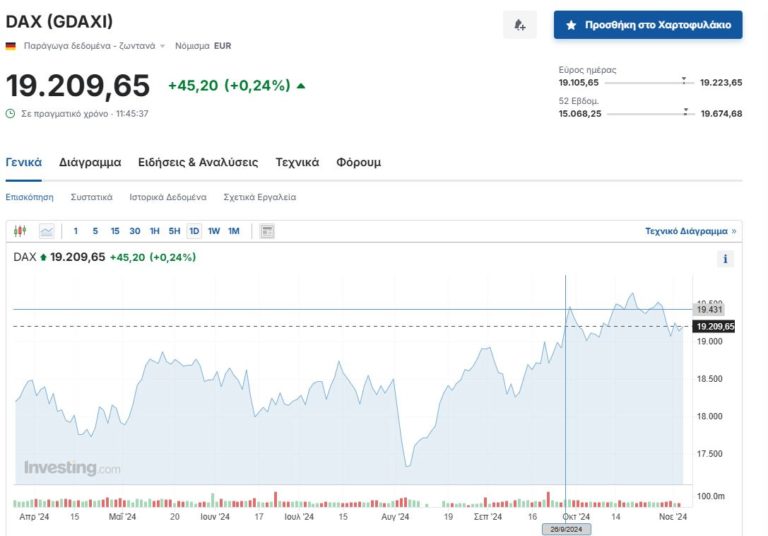The image size is (768, 536).
Task: Switch to 'Ειδήσεις & Αναλύσεις' tab
Action: 198,162
